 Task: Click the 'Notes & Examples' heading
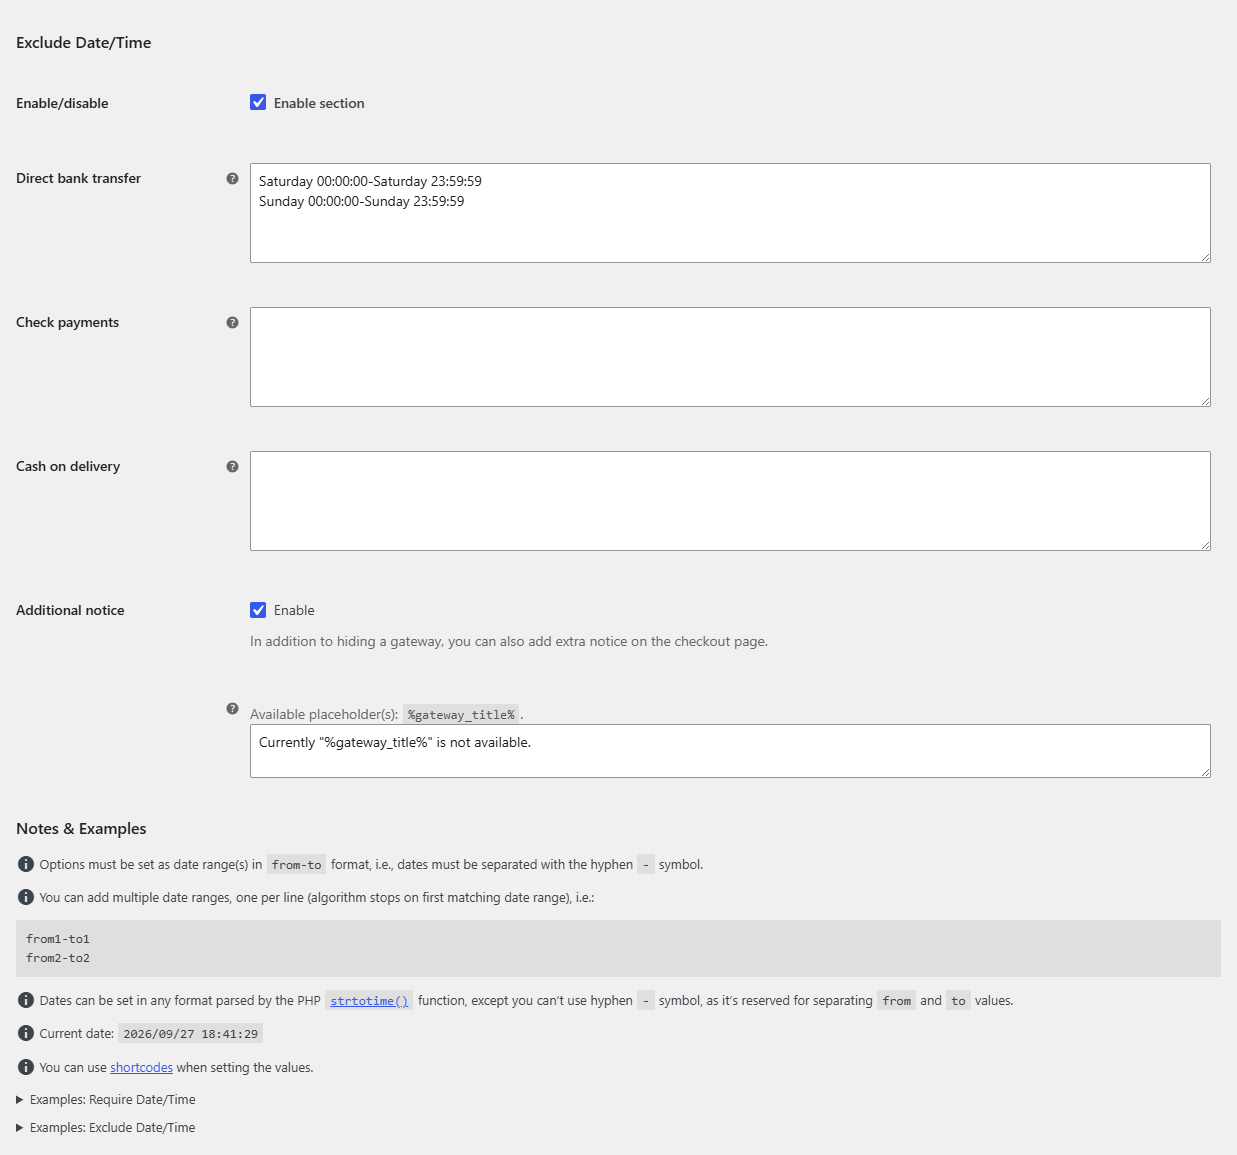pyautogui.click(x=81, y=829)
